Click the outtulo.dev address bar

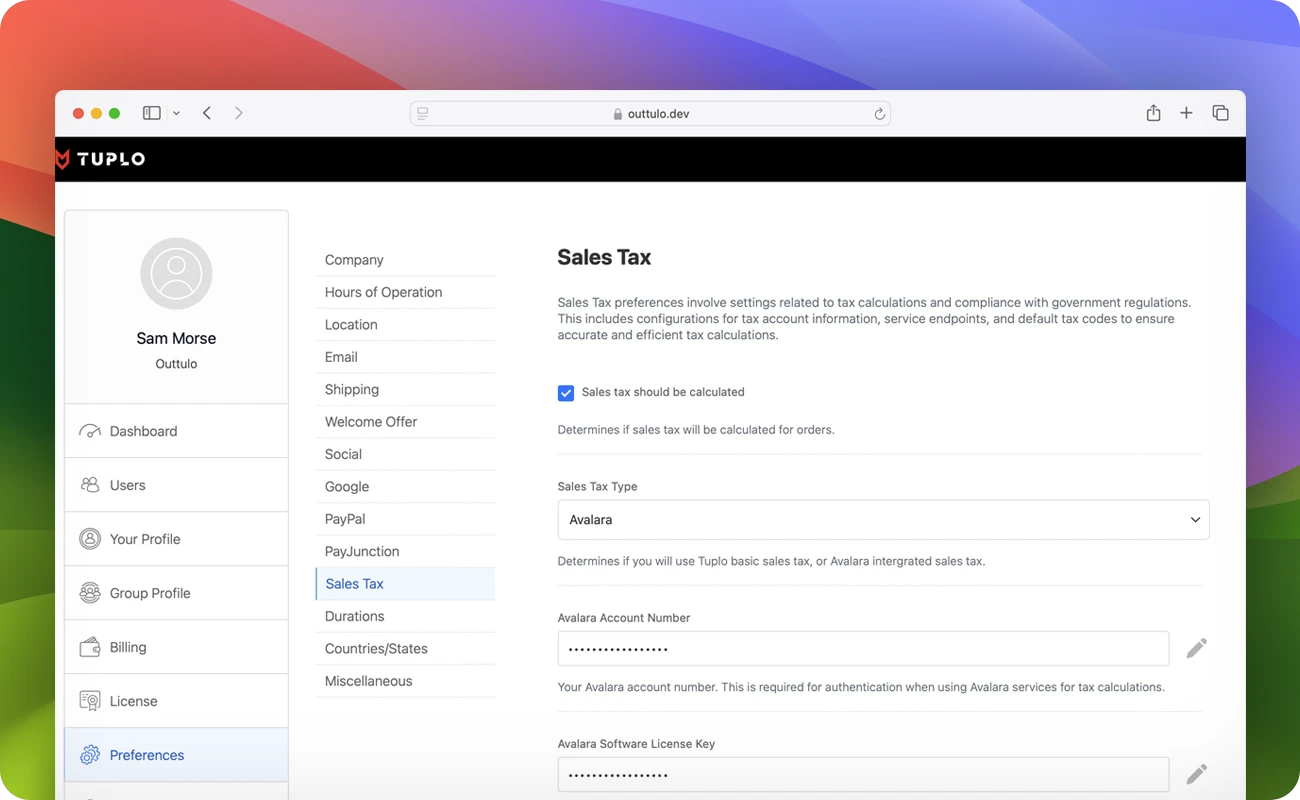(650, 114)
